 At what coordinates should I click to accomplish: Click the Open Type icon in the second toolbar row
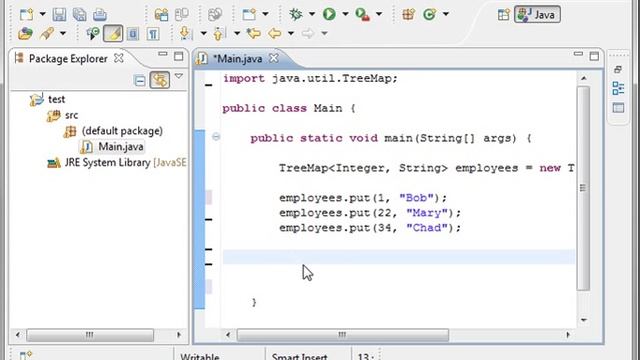tap(25, 33)
